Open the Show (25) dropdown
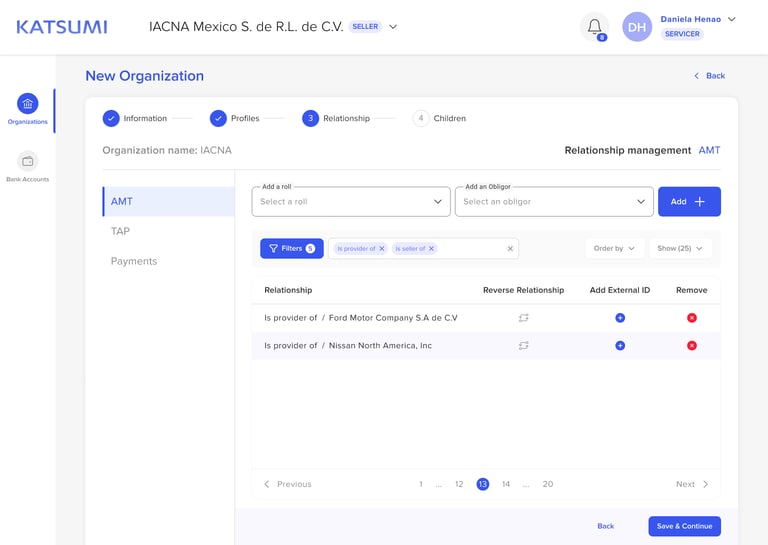Viewport: 768px width, 545px height. (680, 248)
